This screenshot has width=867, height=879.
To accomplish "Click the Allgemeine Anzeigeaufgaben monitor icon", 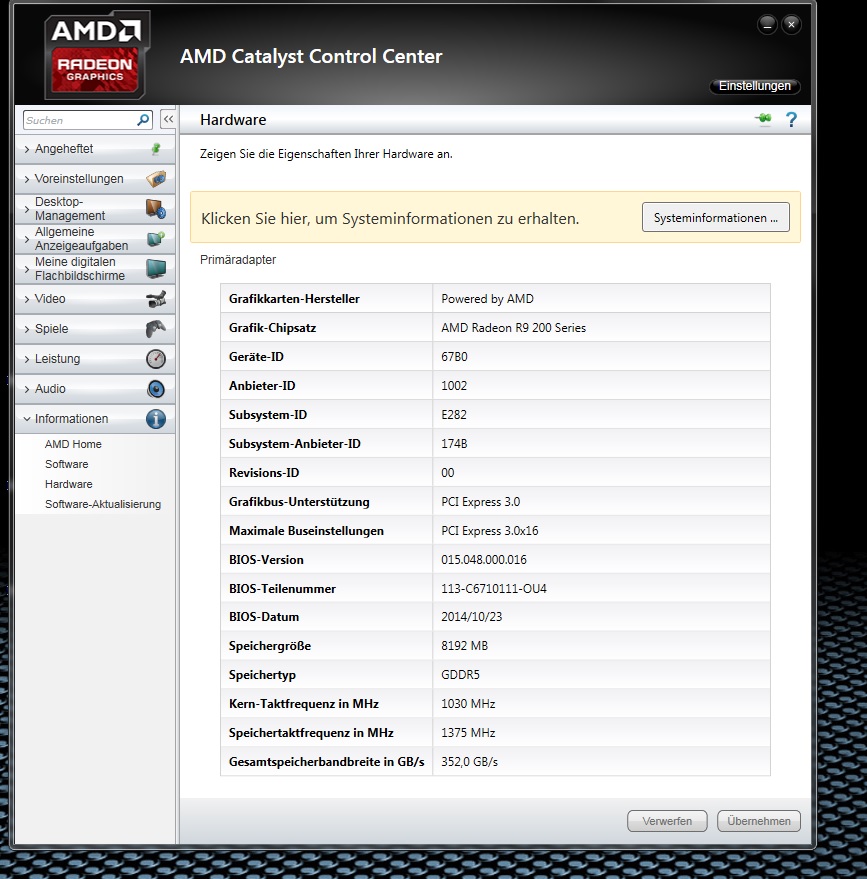I will [x=156, y=239].
